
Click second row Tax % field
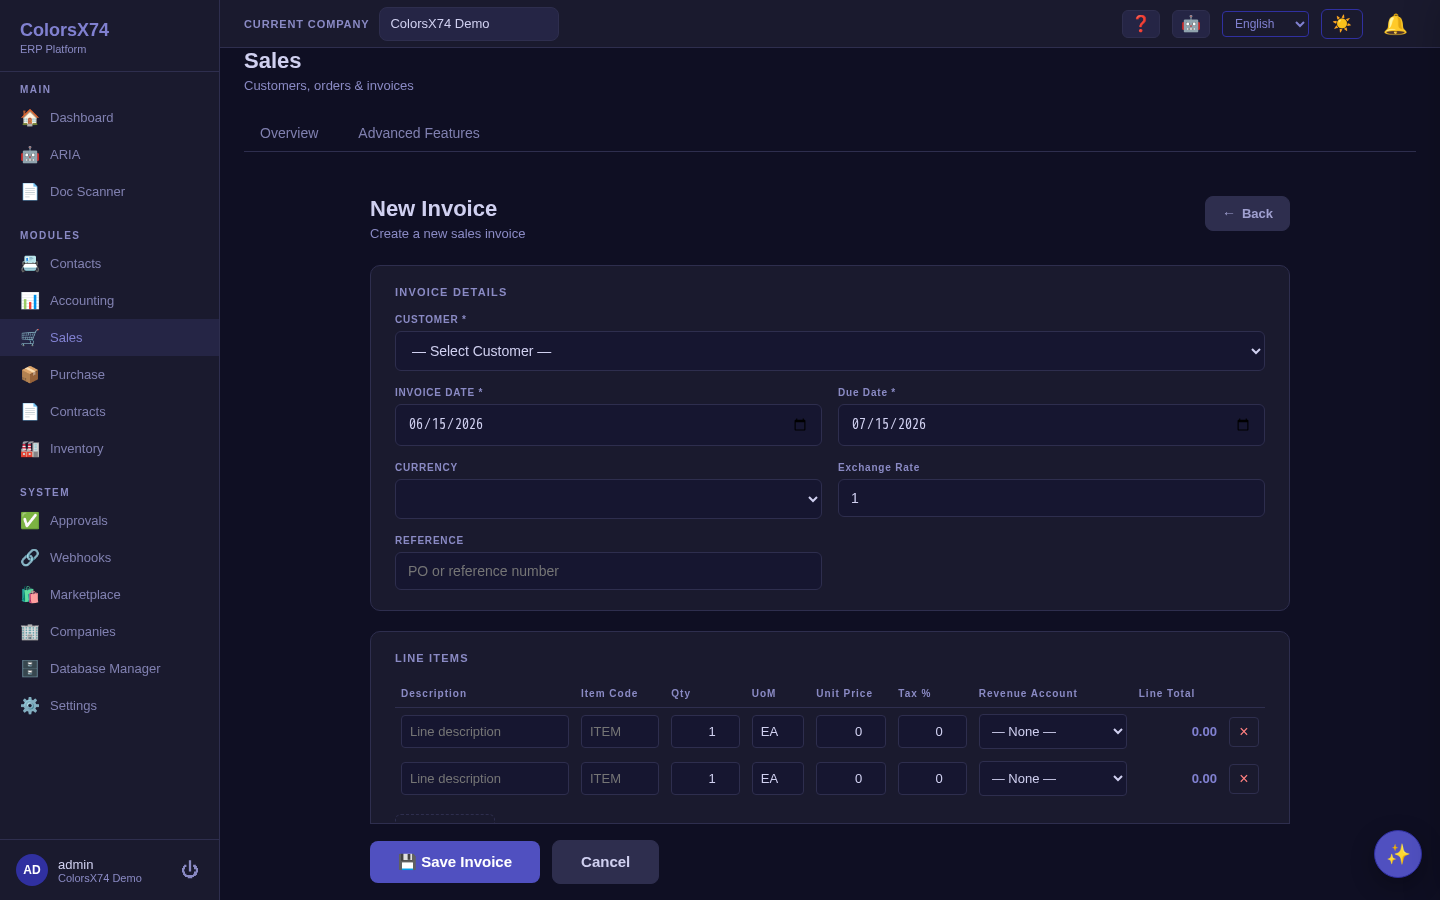(x=932, y=779)
